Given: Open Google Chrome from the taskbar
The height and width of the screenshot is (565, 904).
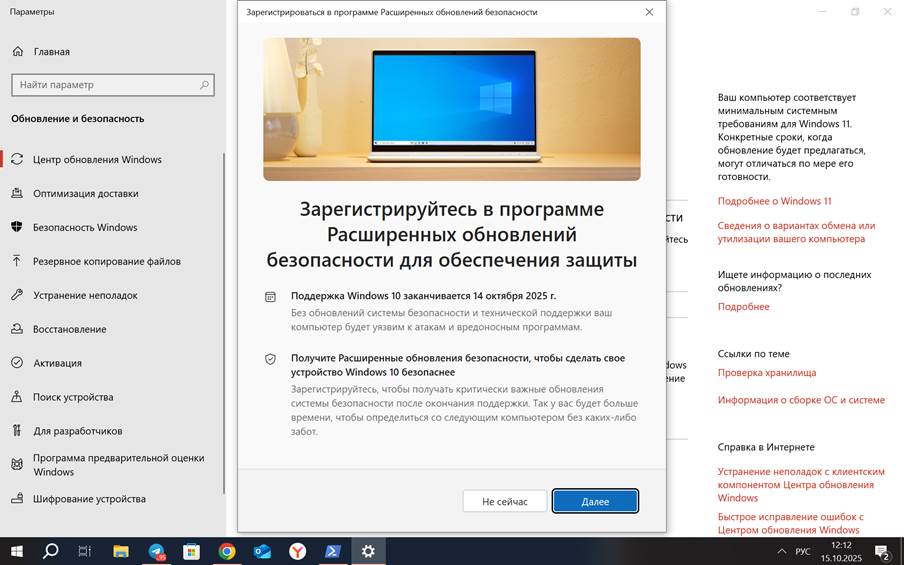Looking at the screenshot, I should (x=227, y=551).
